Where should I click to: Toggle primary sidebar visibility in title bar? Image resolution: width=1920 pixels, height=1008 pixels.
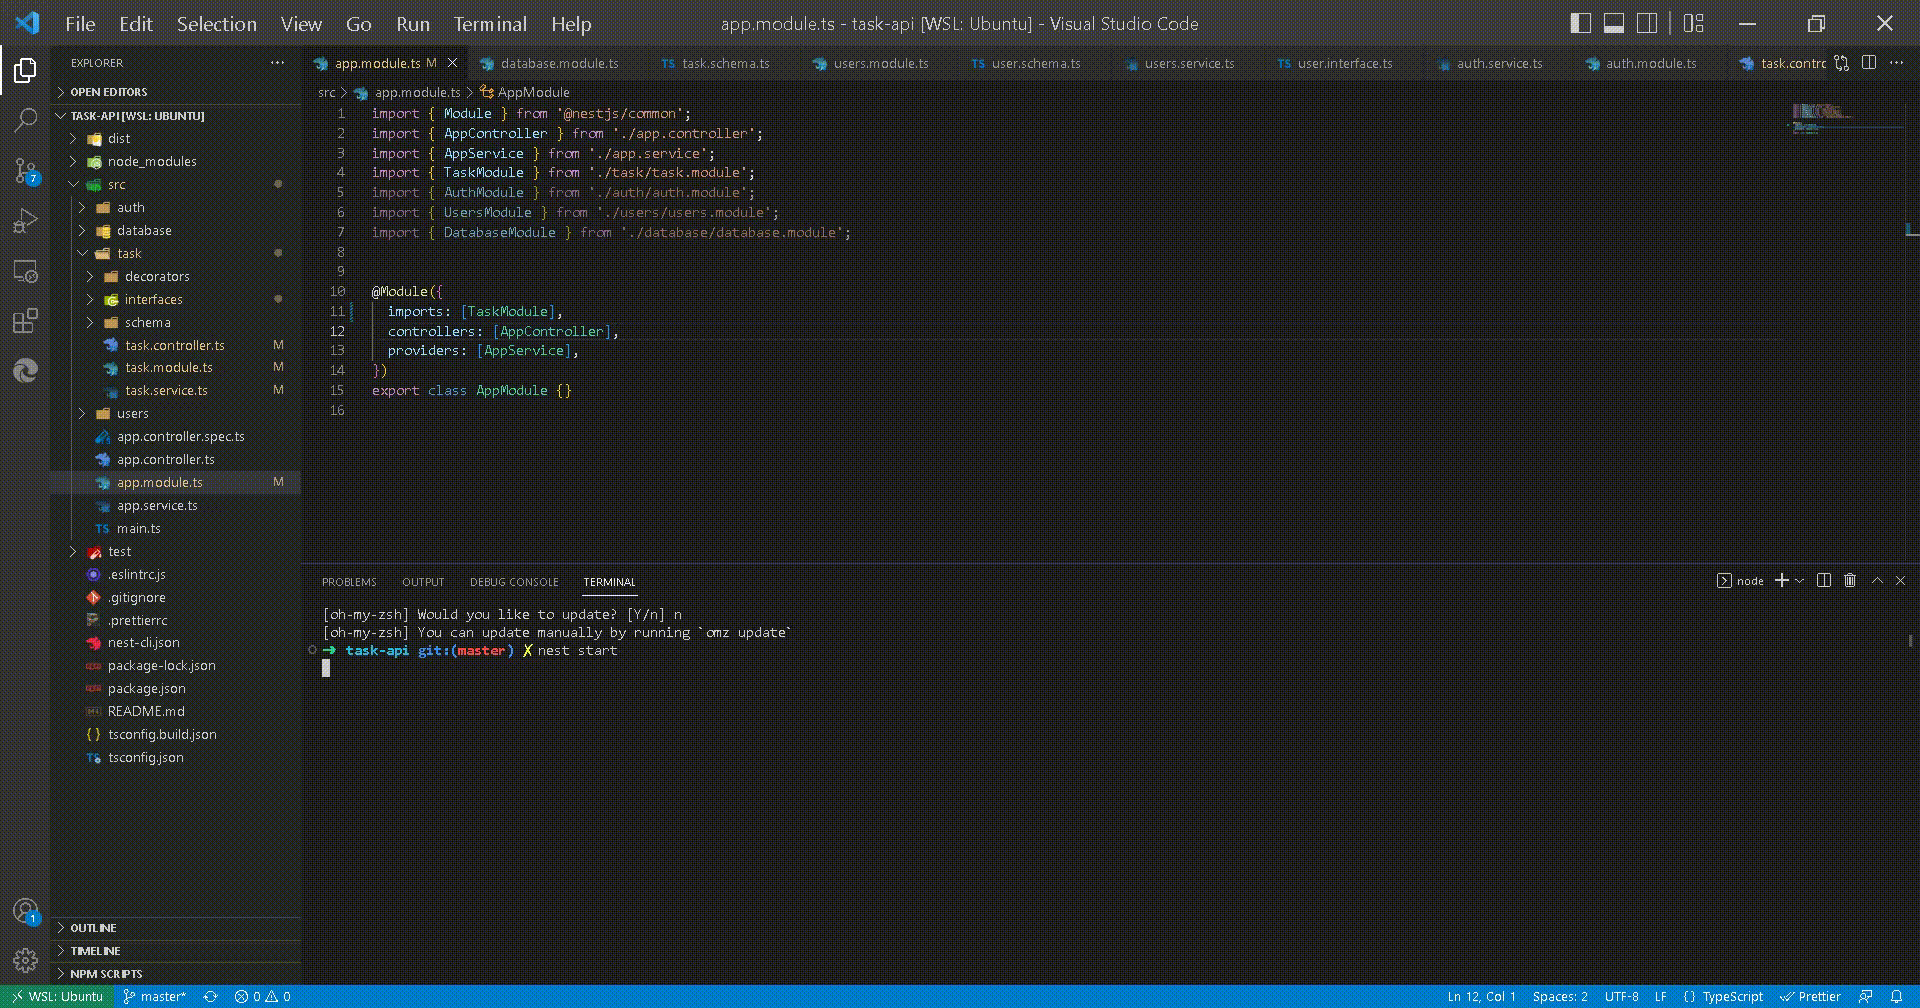click(1580, 24)
